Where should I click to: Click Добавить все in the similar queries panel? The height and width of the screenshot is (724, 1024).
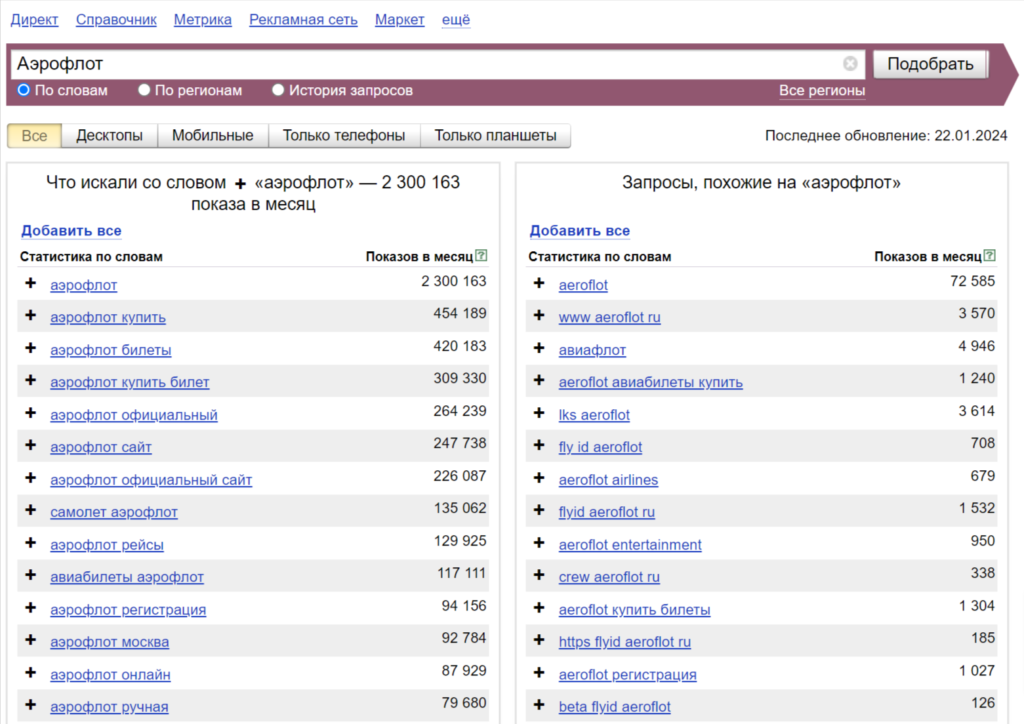point(580,230)
